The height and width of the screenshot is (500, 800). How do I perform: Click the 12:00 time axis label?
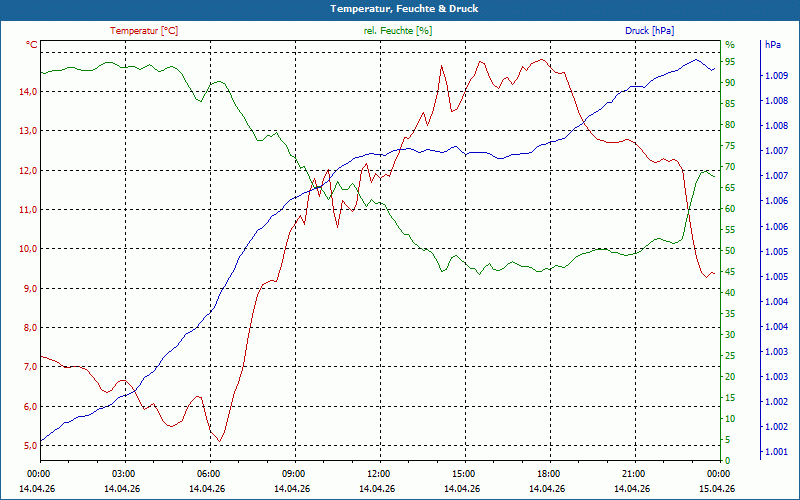(x=377, y=474)
